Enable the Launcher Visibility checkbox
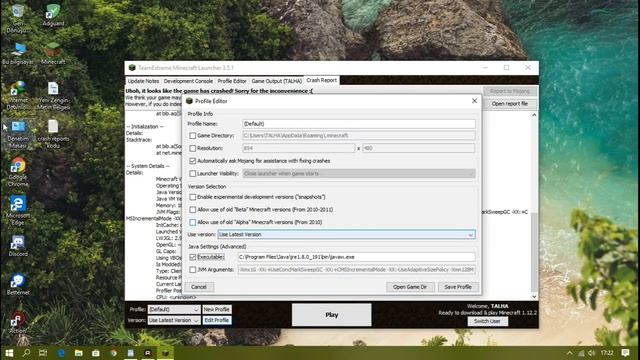640x360 pixels. [192, 173]
